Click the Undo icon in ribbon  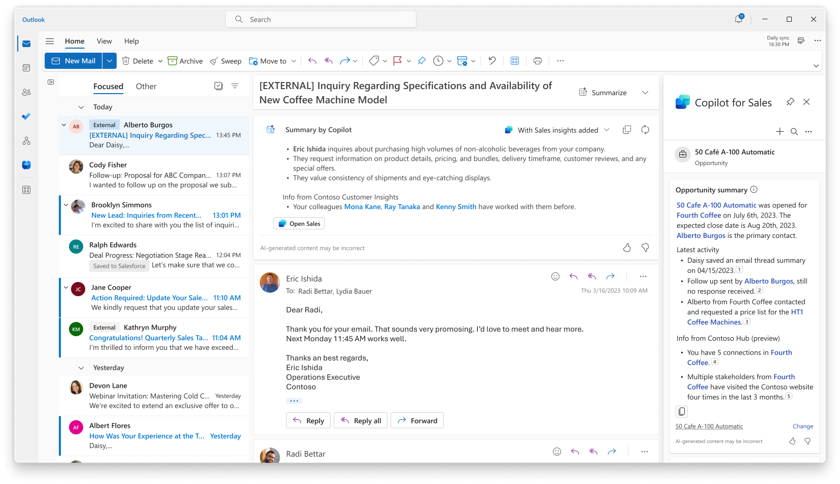pos(492,61)
